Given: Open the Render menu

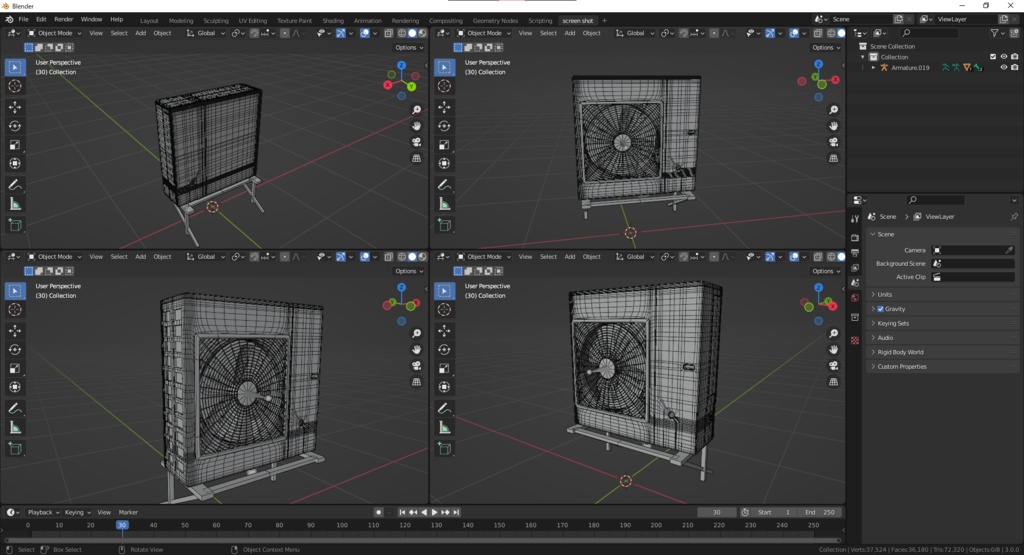Looking at the screenshot, I should (63, 19).
